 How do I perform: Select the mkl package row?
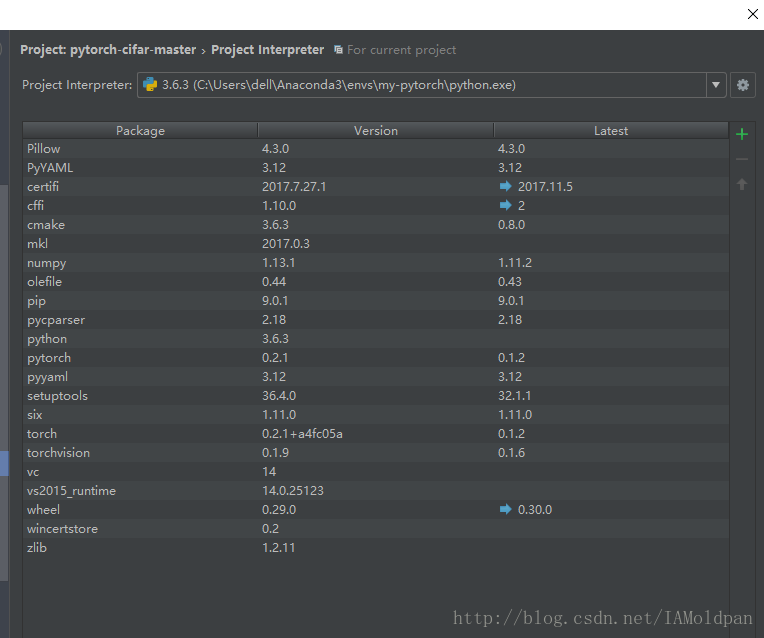376,244
